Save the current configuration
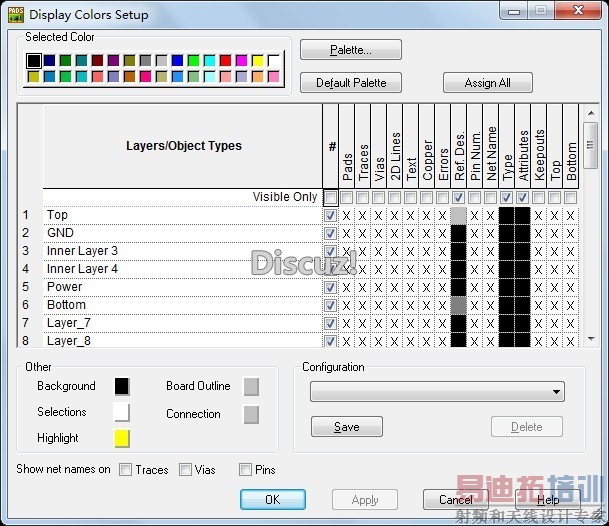This screenshot has height=526, width=609. pyautogui.click(x=347, y=427)
